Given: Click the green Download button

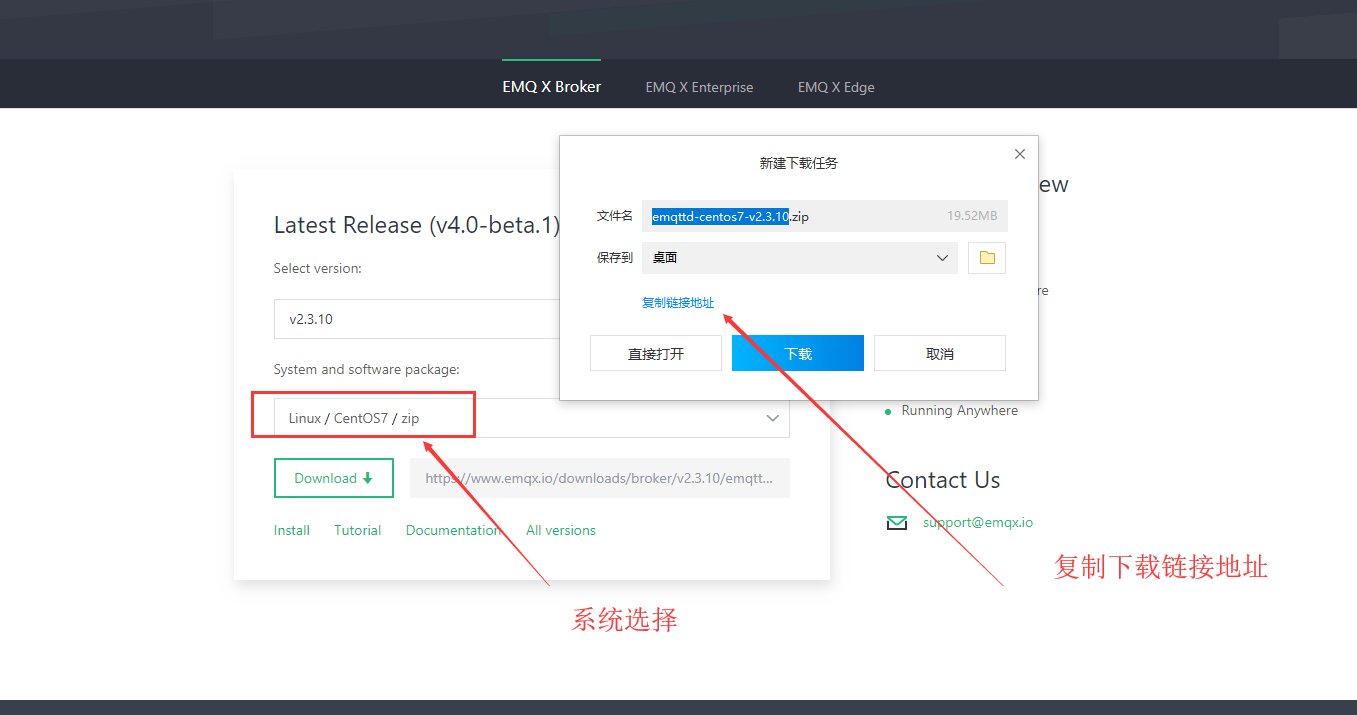Looking at the screenshot, I should 334,478.
